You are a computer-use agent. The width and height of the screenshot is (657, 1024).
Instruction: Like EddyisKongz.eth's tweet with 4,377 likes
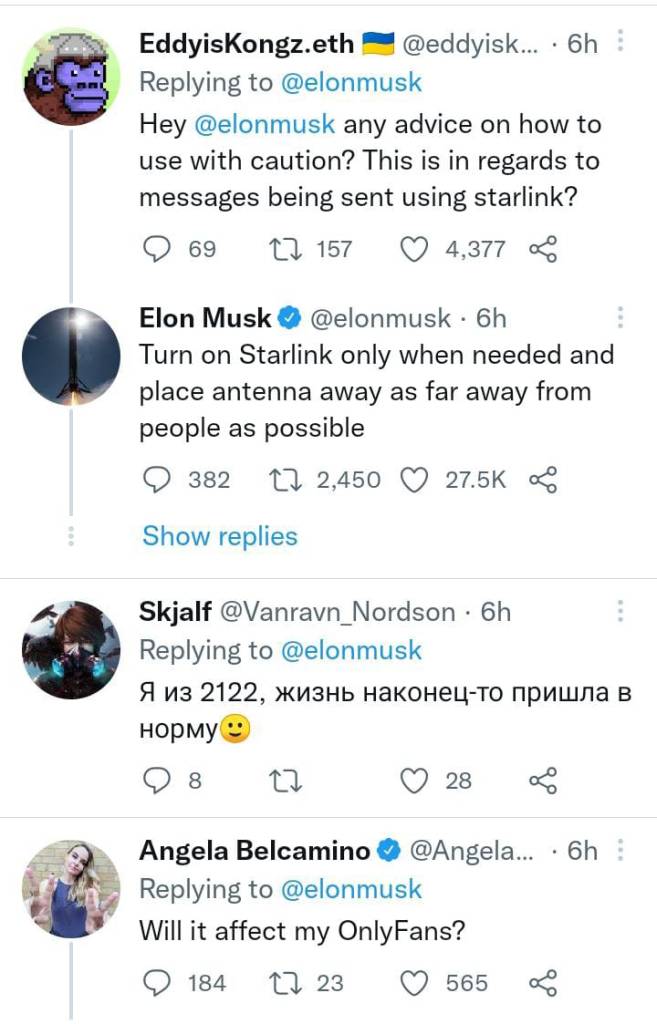pyautogui.click(x=414, y=249)
